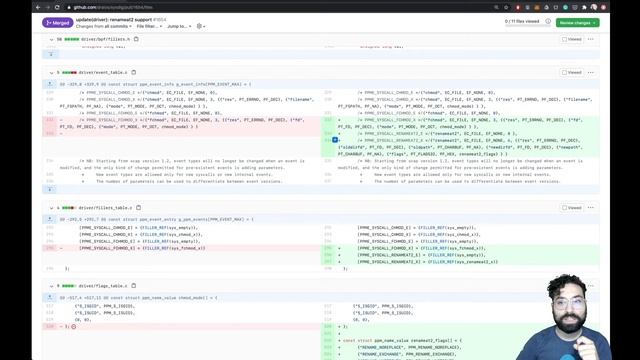Copy path of driver/flags_table.c
640x360 pixels.
click(x=133, y=286)
